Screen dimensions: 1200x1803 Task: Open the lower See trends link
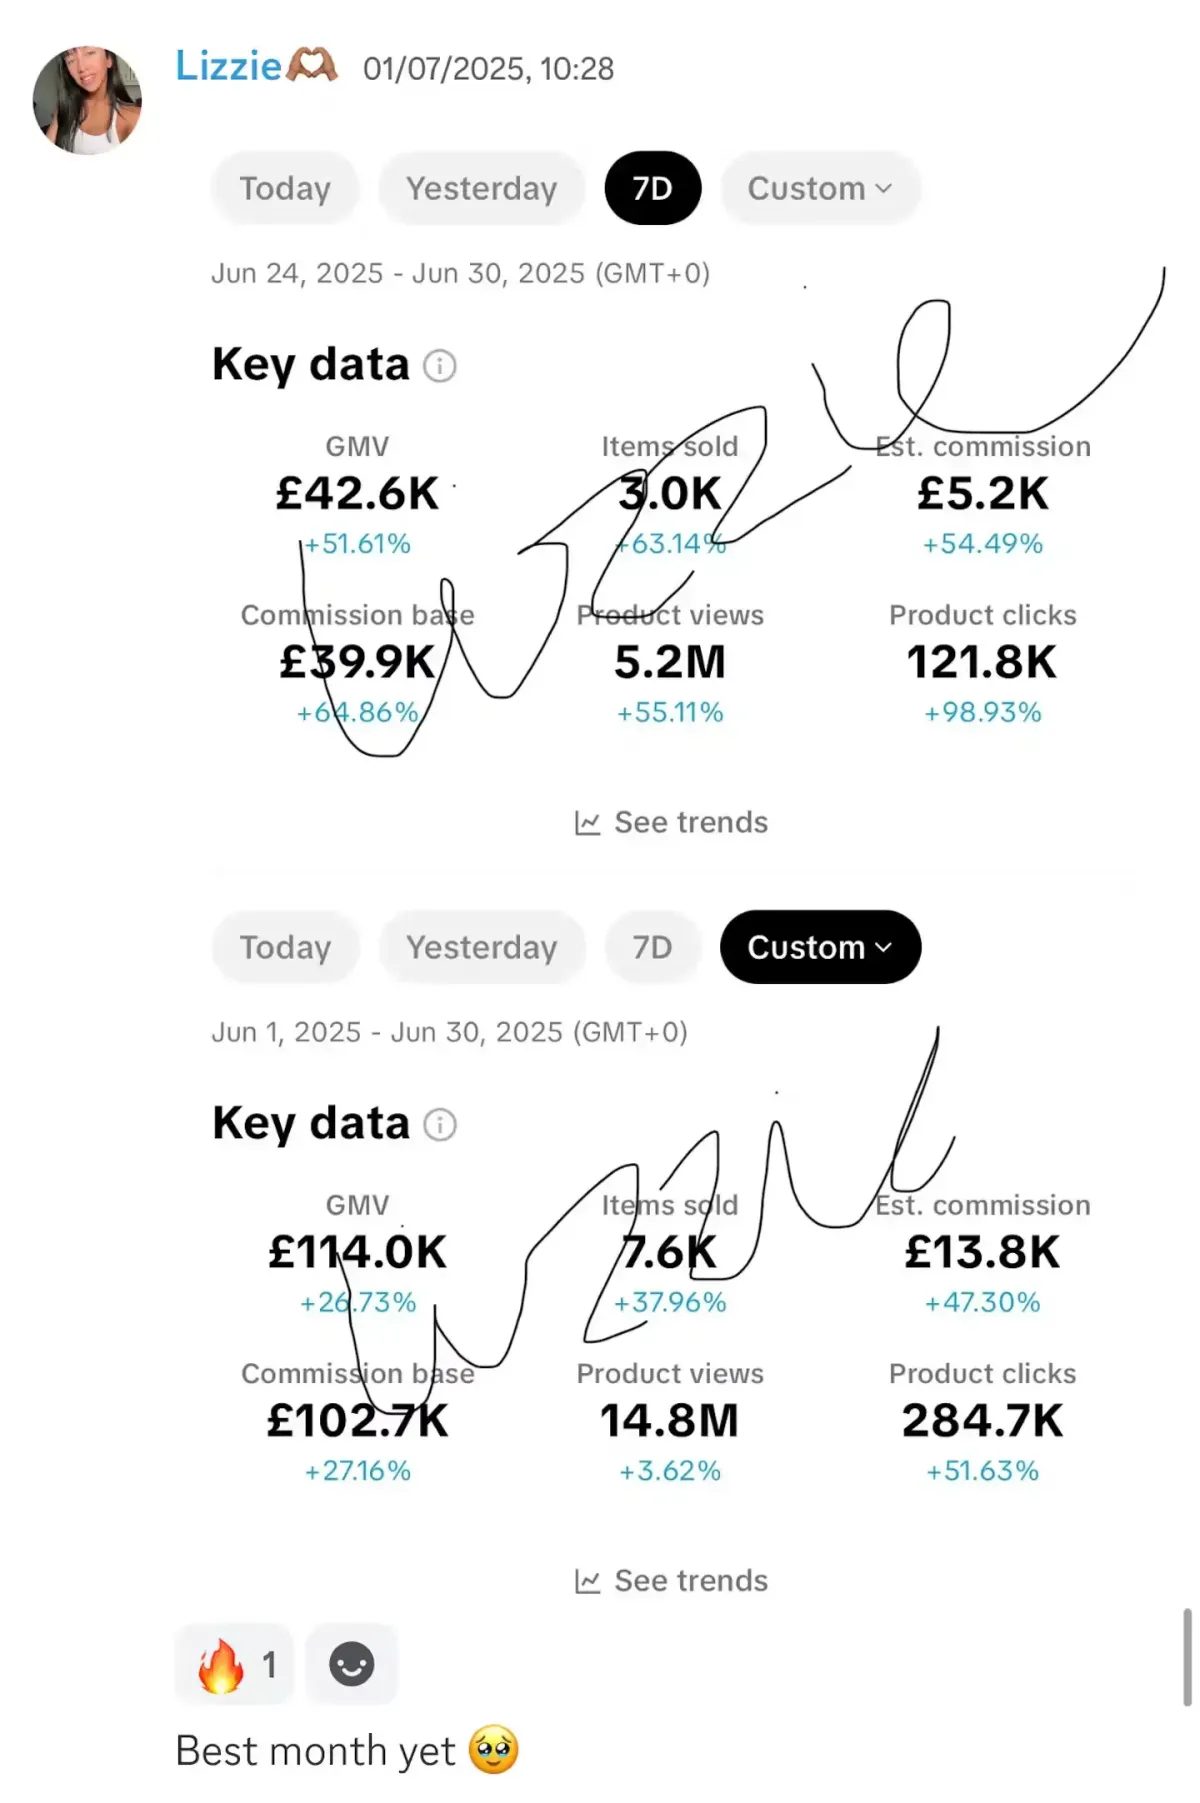click(x=690, y=1581)
